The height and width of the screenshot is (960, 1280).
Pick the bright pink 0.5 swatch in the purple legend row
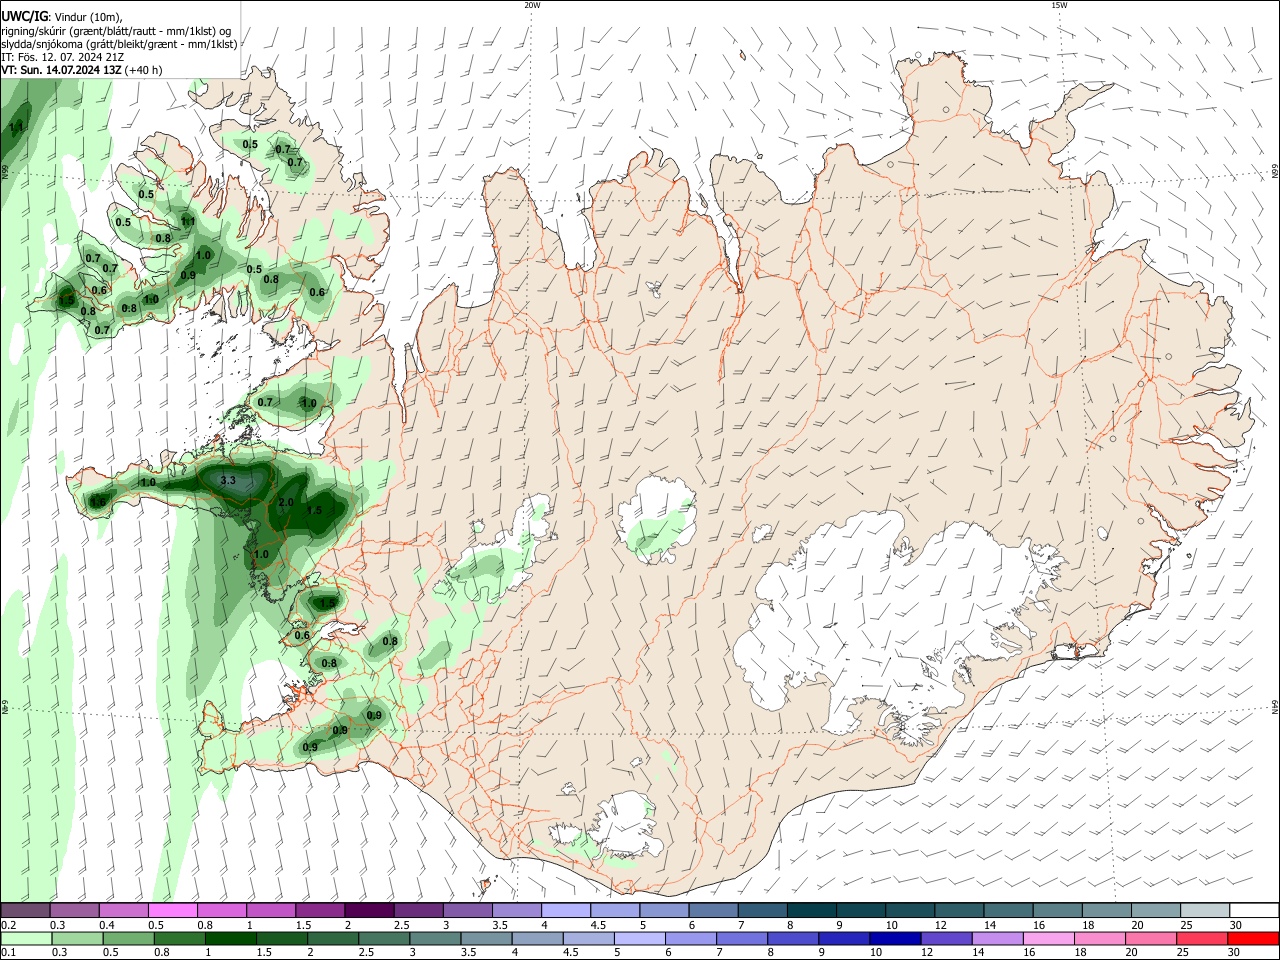pyautogui.click(x=172, y=910)
